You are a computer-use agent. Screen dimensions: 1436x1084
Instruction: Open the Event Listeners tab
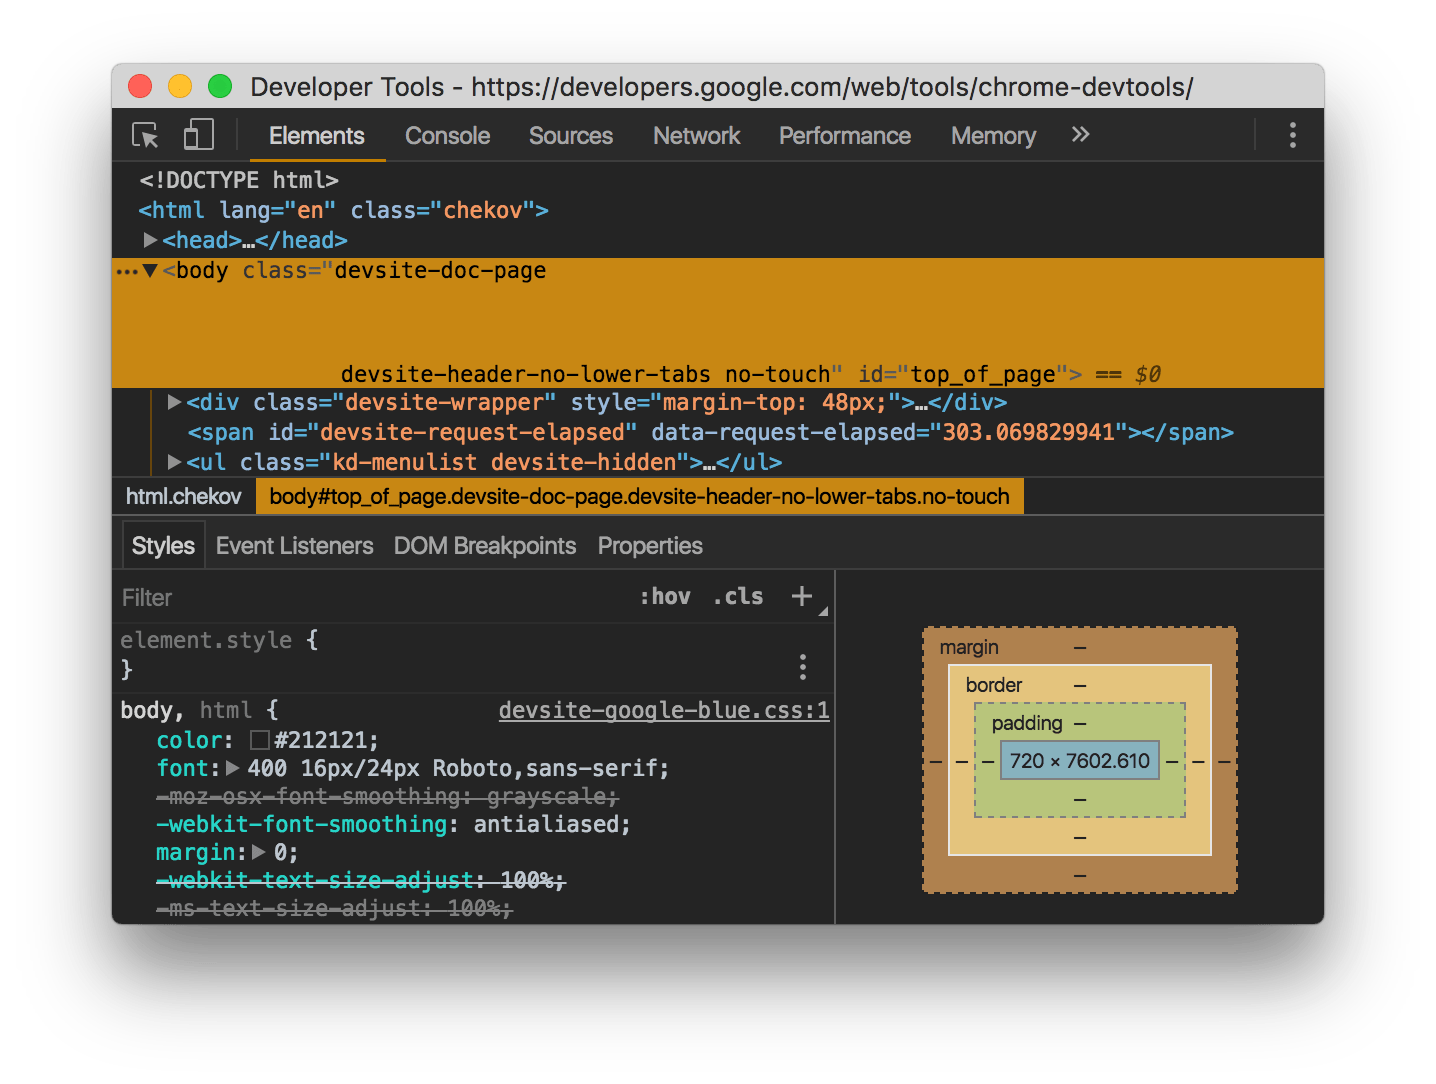[294, 545]
